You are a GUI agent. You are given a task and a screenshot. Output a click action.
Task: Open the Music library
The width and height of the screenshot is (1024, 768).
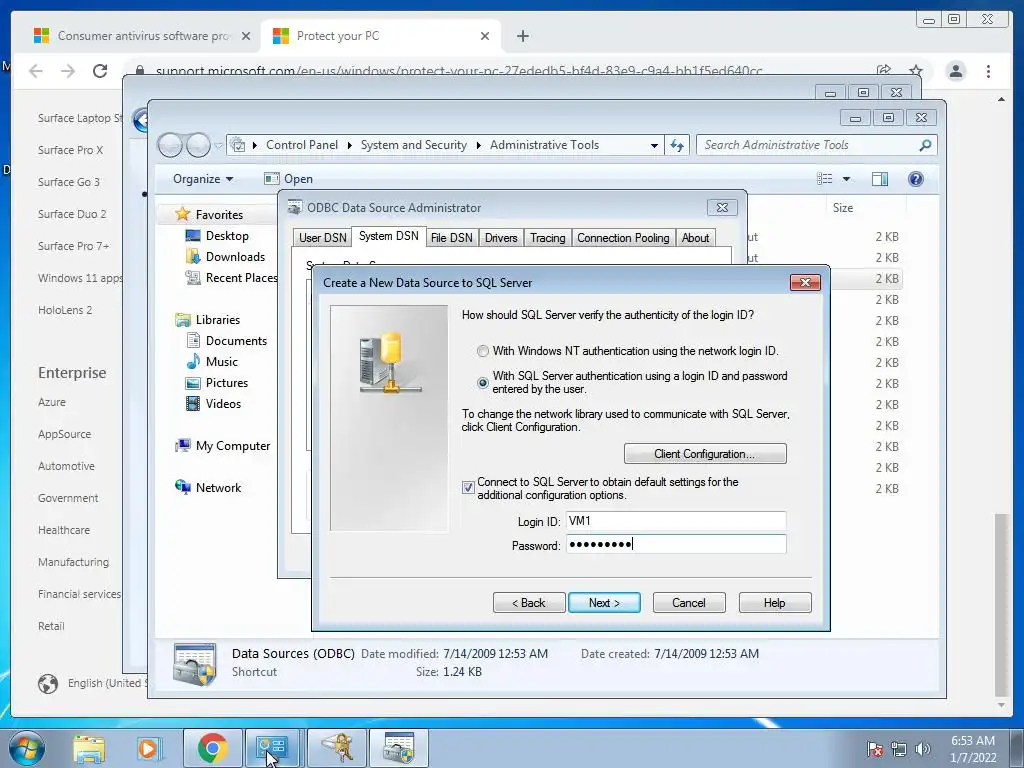click(212, 362)
